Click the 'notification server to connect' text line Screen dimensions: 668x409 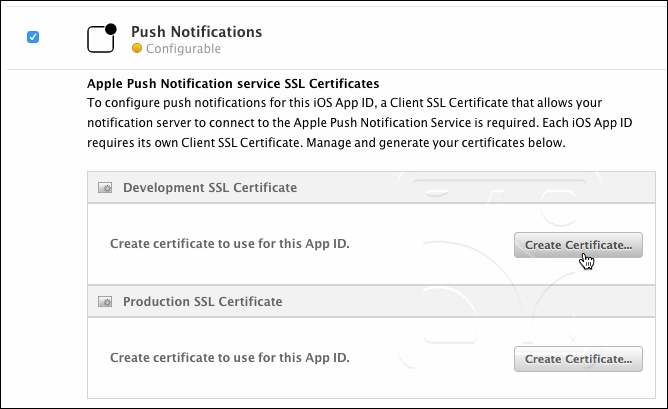coord(360,123)
